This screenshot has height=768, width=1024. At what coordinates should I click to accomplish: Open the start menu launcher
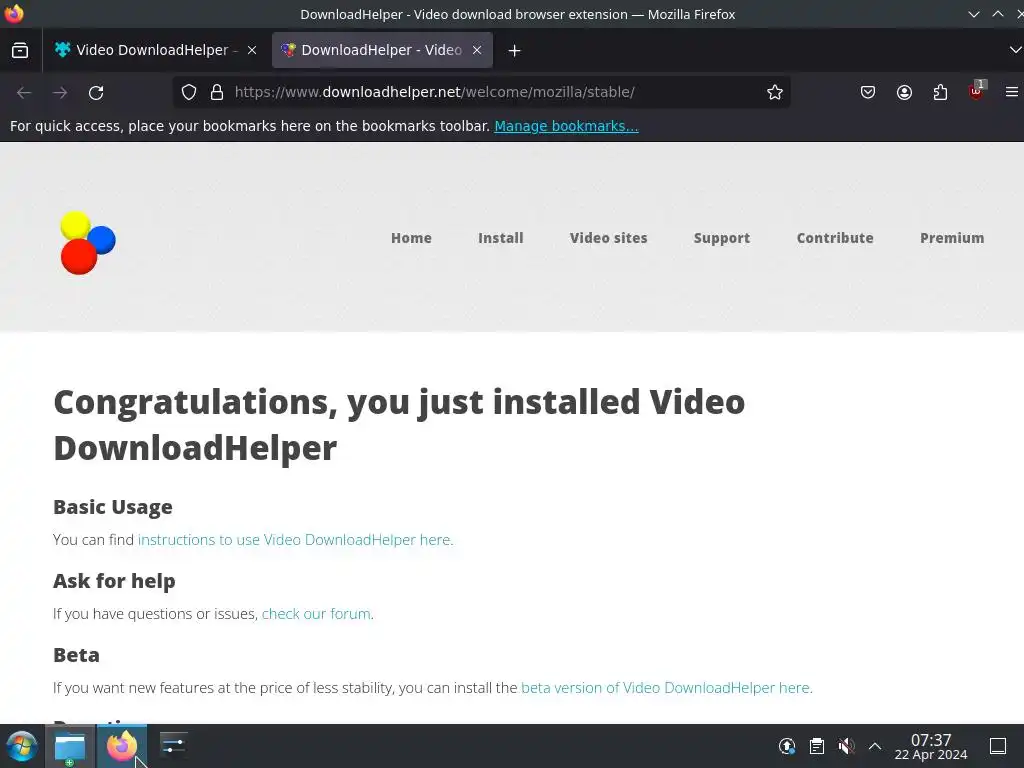[22, 746]
